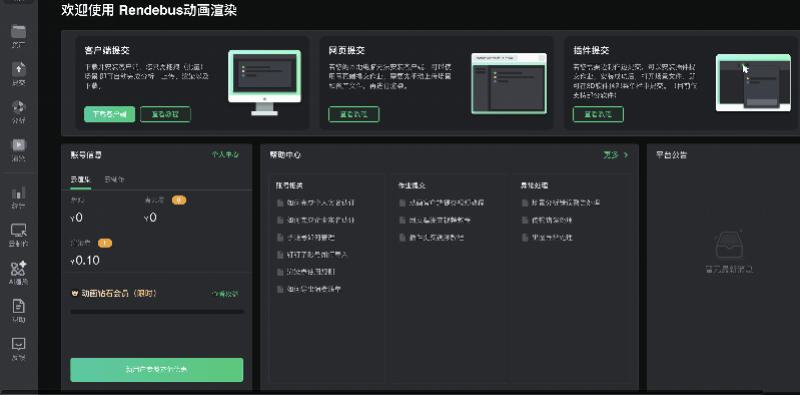Click the 欢迎使用 Rendebus动画渲染 page title

click(149, 10)
